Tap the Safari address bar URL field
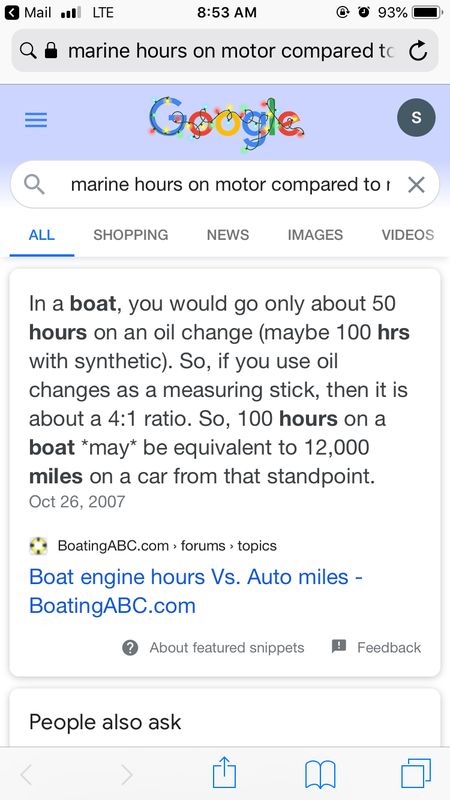 (225, 51)
